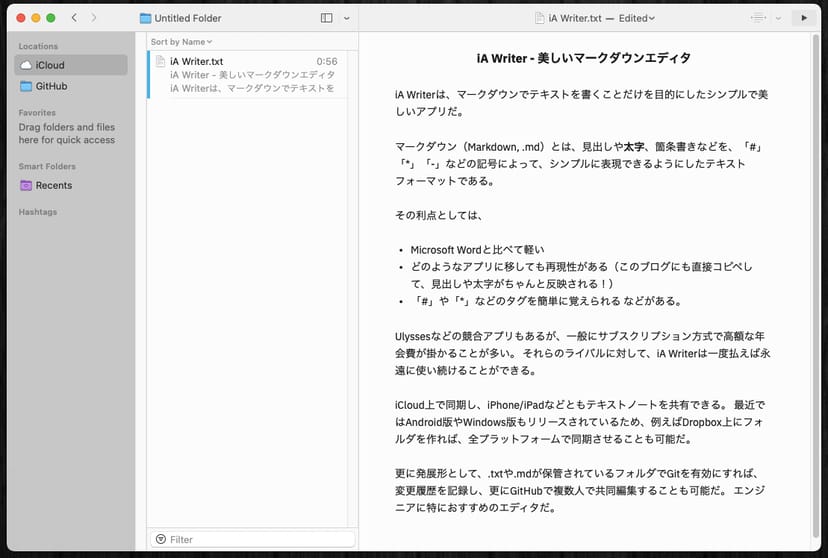Click the document icon in title bar

click(x=540, y=18)
